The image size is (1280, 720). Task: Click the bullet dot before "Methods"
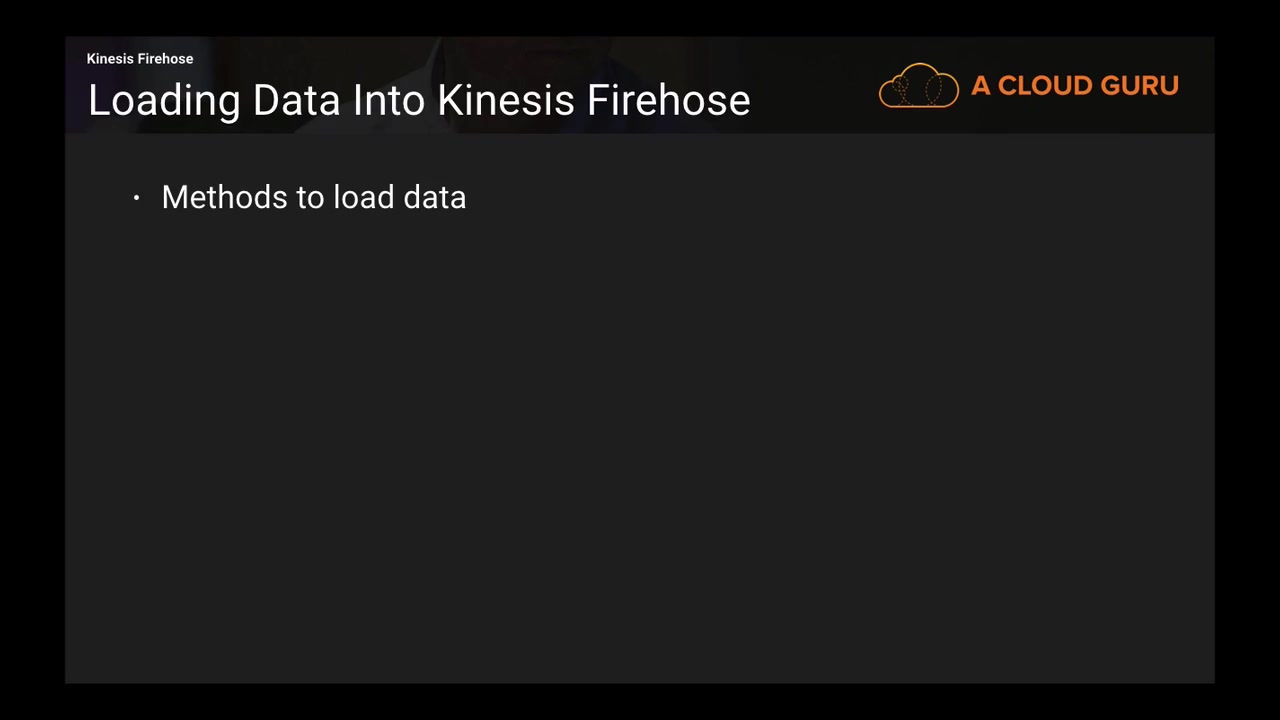[x=136, y=198]
